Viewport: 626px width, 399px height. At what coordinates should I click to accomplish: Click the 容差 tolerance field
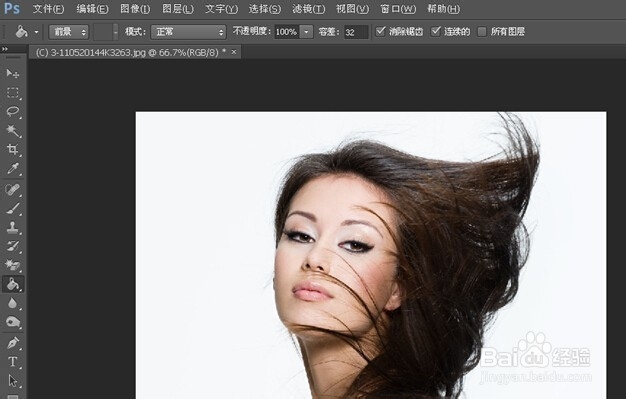(x=356, y=32)
